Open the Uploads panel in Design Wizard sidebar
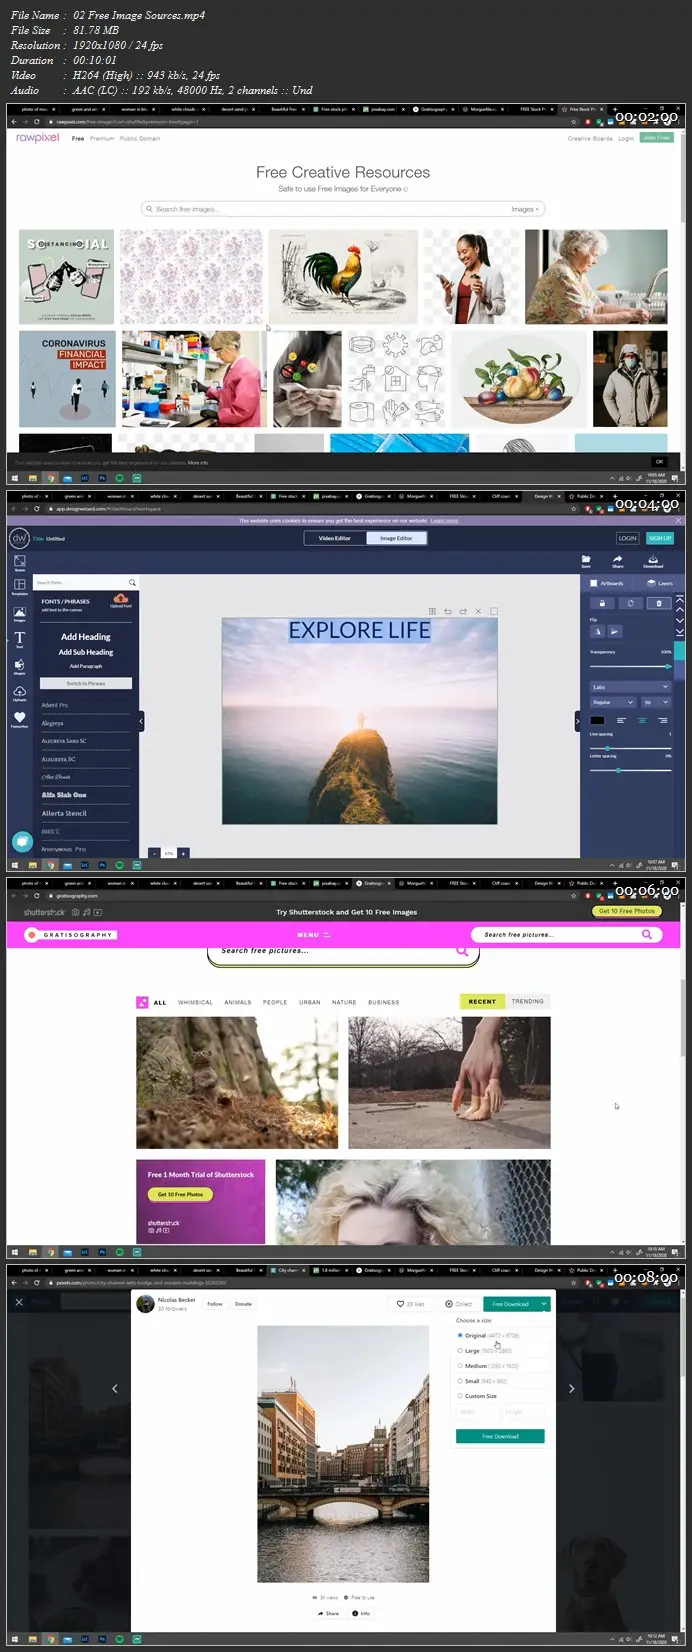The width and height of the screenshot is (692, 1652). click(20, 693)
